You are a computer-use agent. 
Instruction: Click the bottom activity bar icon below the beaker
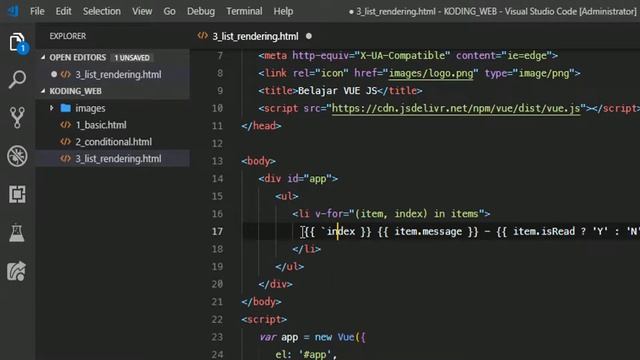[17, 271]
